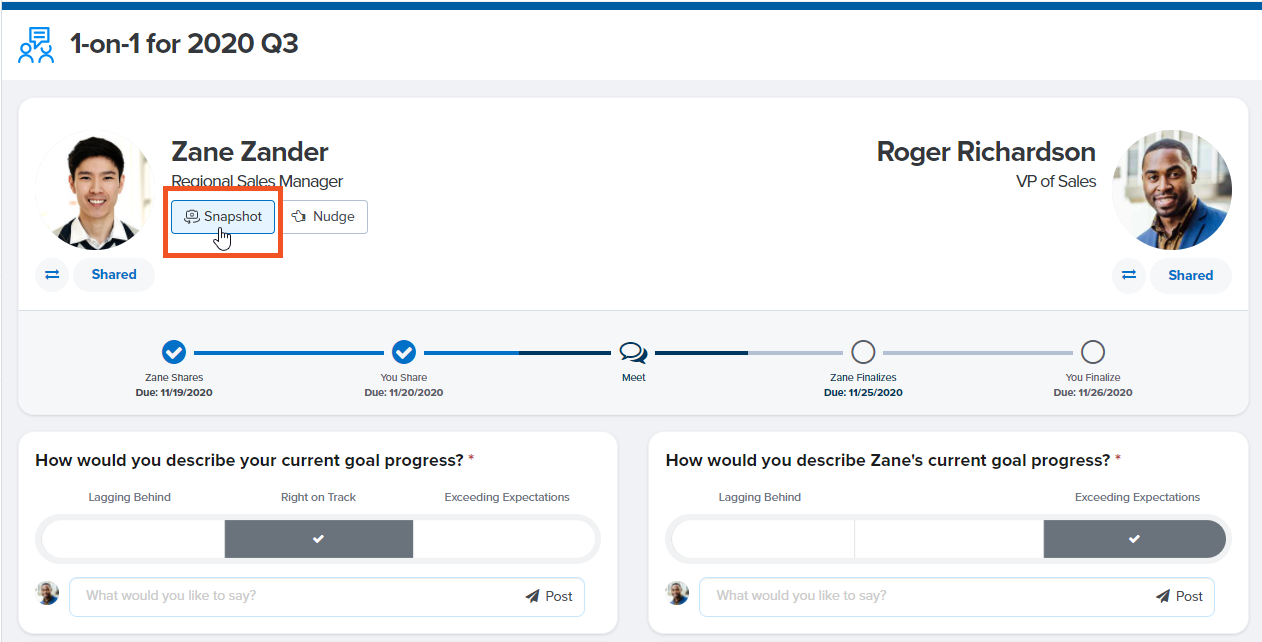Open Zane Zander's profile photo
Image resolution: width=1262 pixels, height=642 pixels.
point(95,192)
